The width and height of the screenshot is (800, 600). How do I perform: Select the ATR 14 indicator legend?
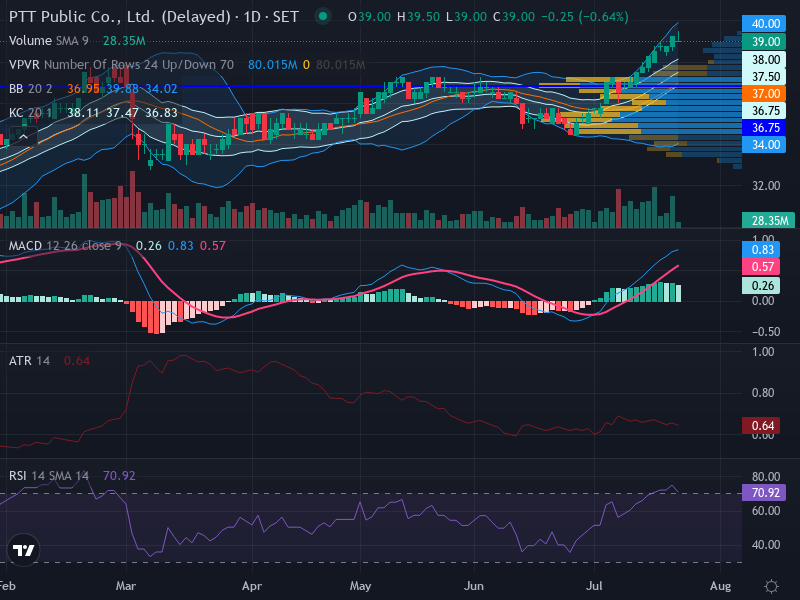coord(30,361)
